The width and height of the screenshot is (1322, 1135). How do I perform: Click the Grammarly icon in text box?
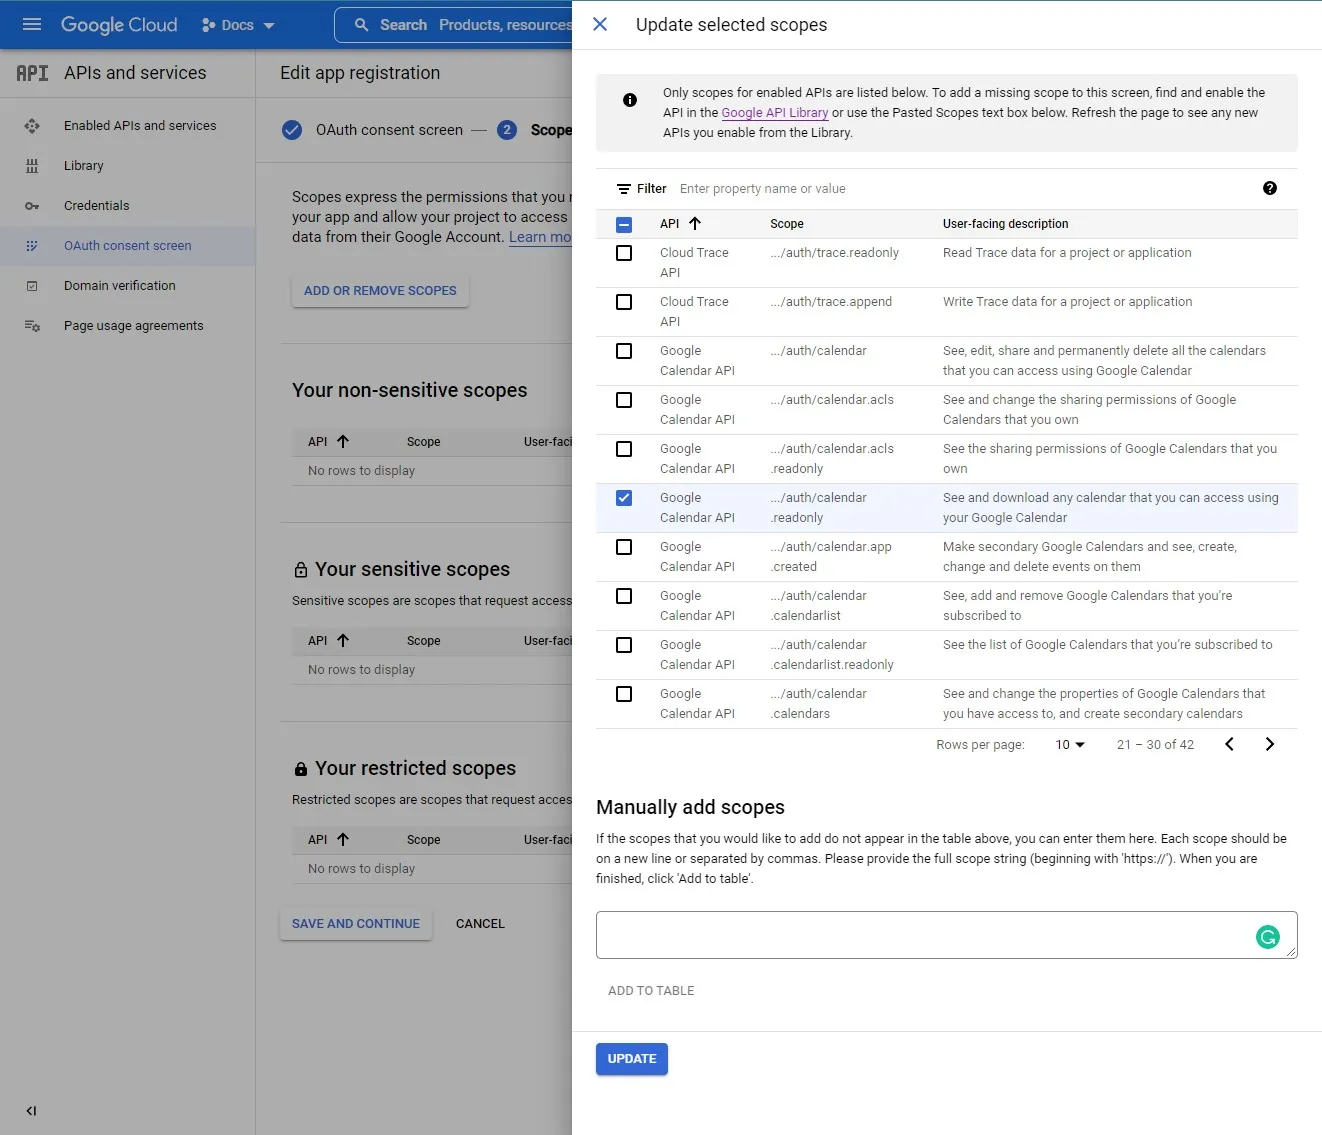click(1267, 937)
